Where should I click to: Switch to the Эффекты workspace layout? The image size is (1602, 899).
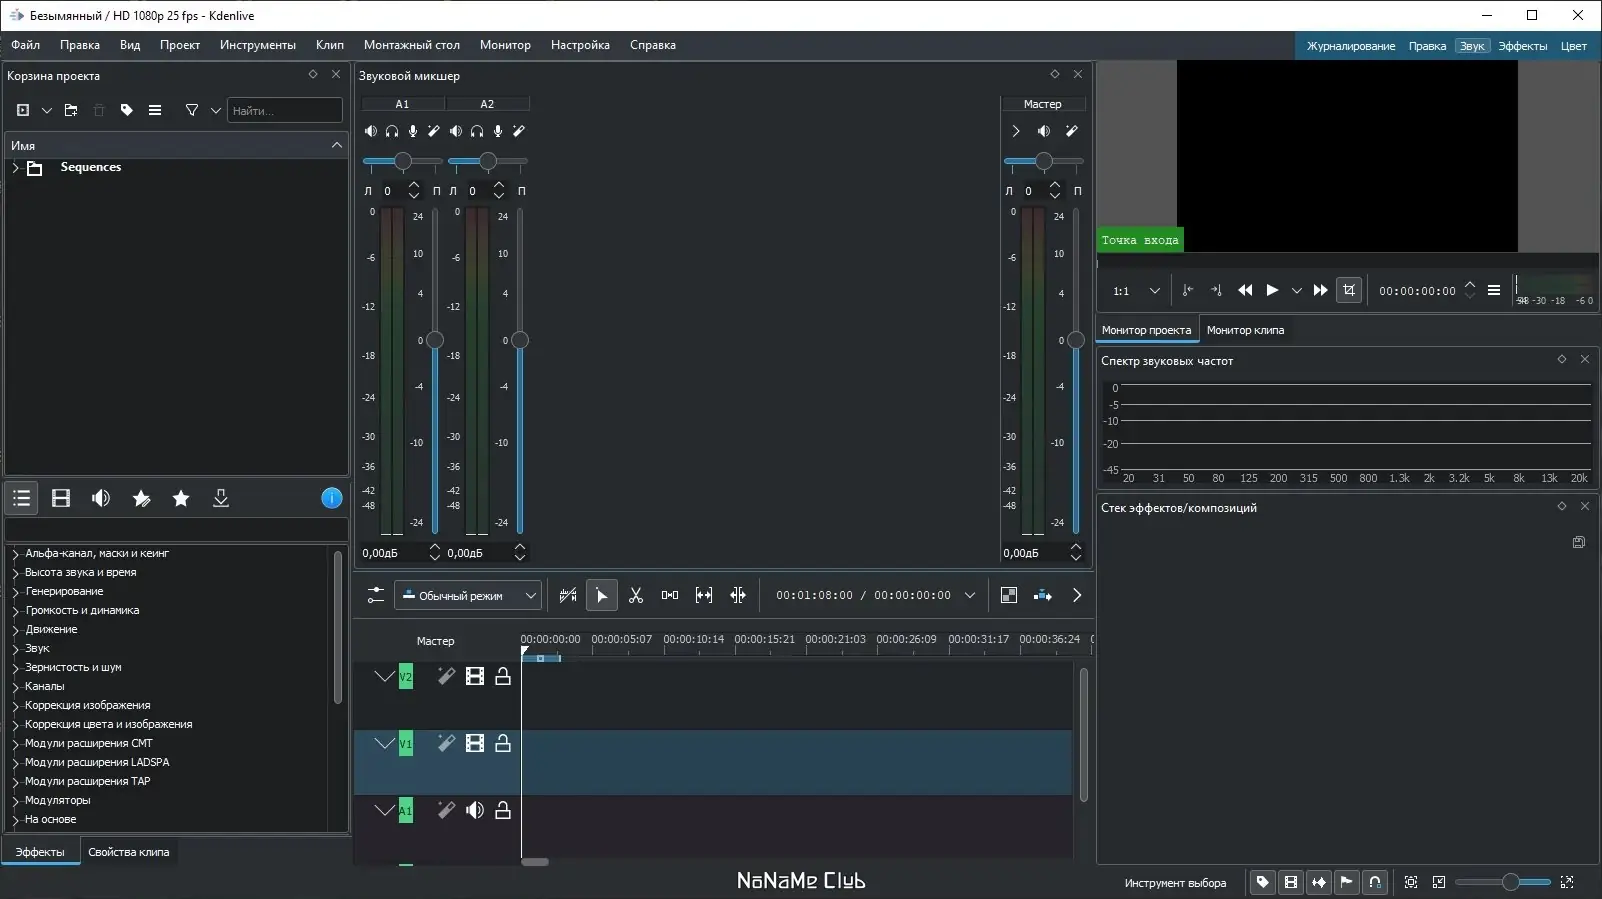(x=1522, y=46)
